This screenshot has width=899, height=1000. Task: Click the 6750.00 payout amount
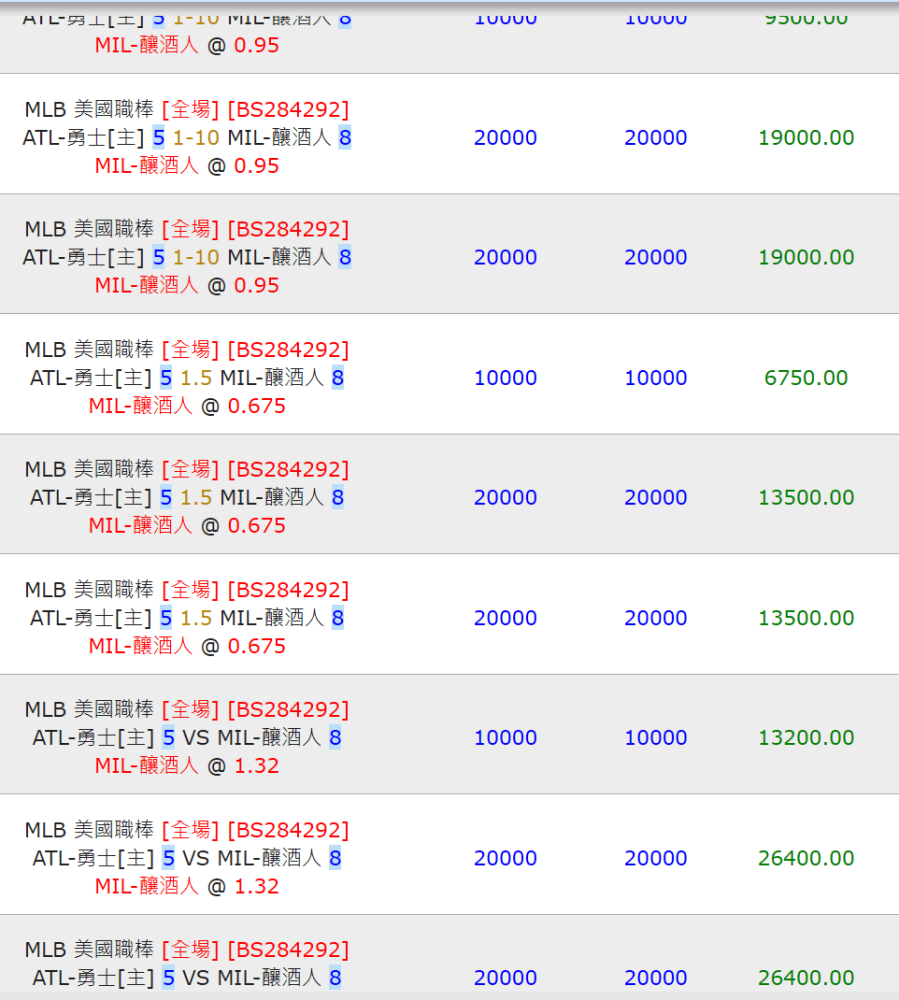pyautogui.click(x=805, y=378)
